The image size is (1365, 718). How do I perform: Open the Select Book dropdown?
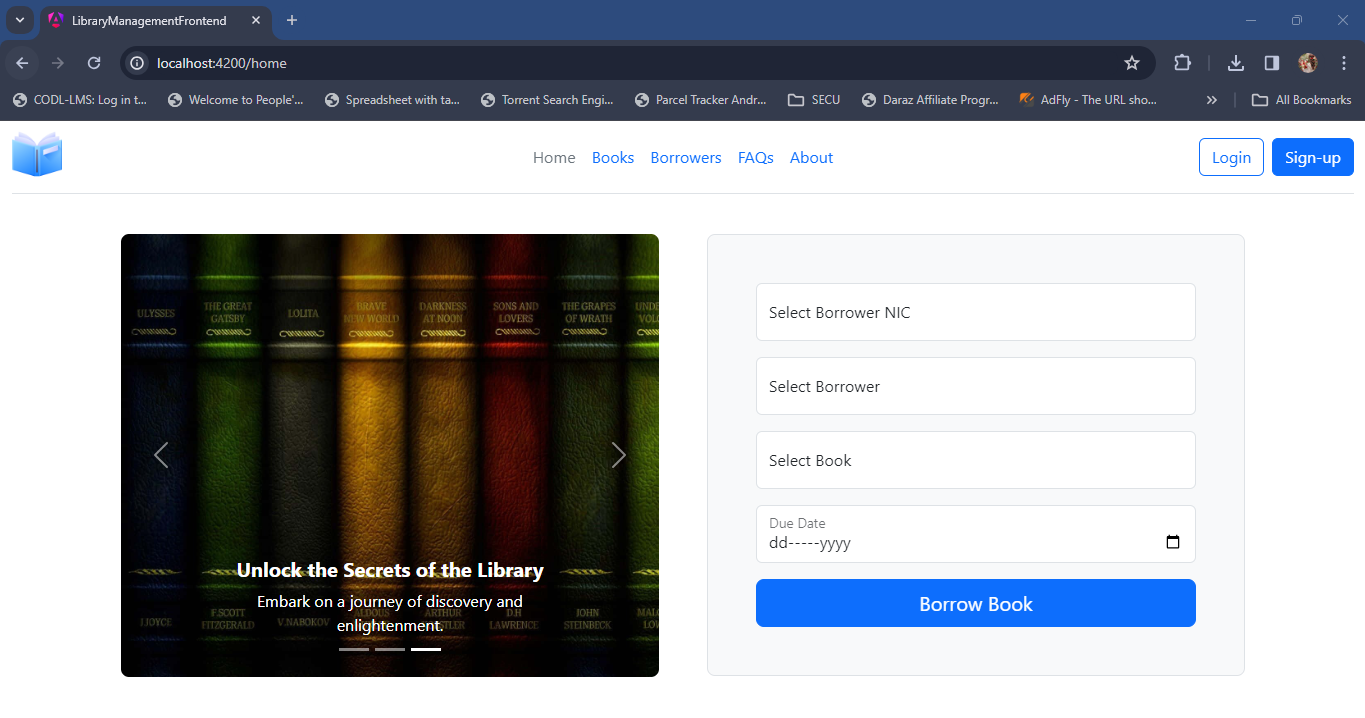coord(975,460)
